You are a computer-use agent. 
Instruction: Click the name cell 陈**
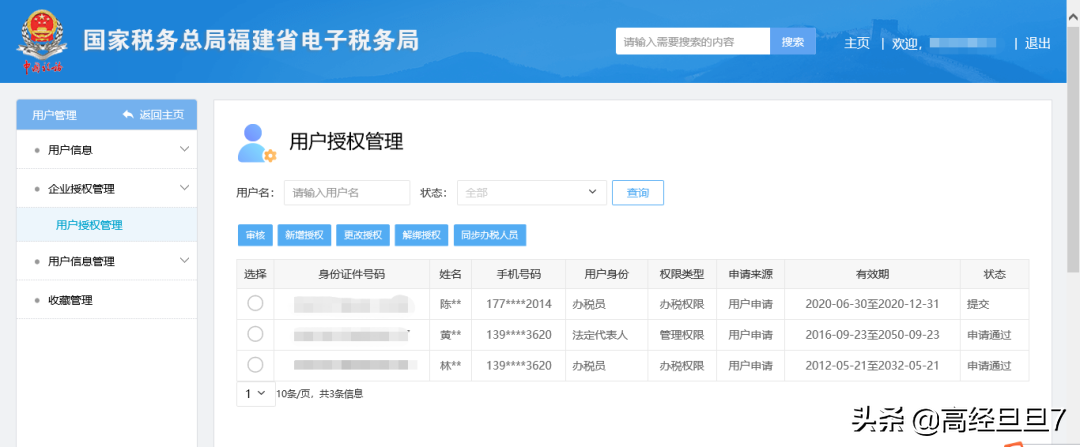coord(450,304)
